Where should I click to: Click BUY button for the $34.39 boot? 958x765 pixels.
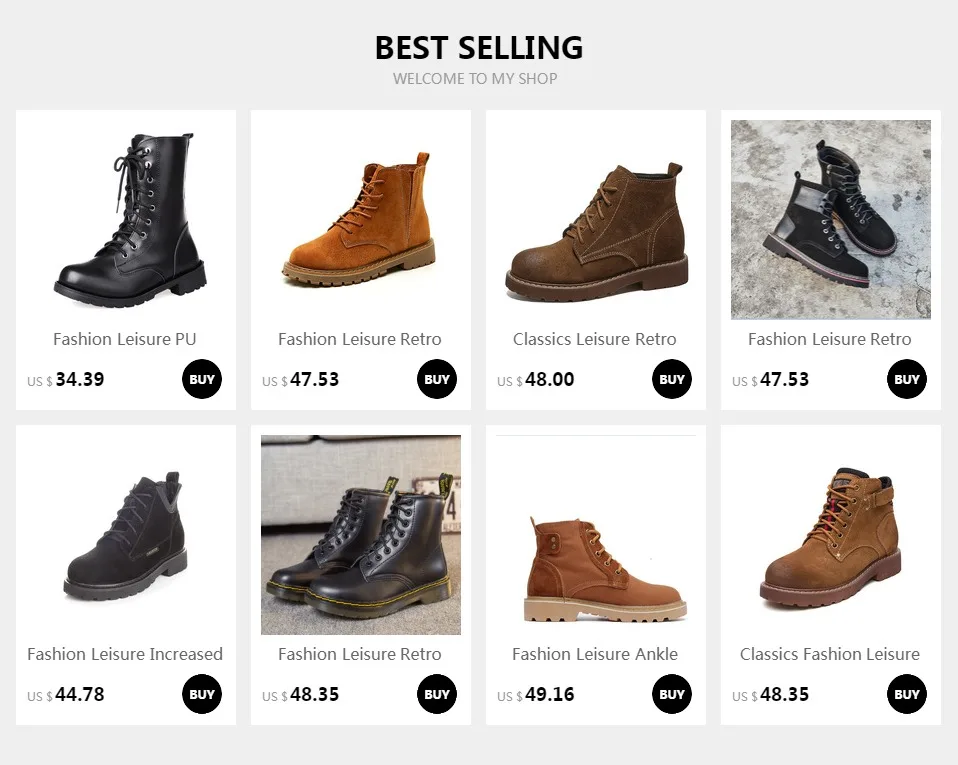coord(202,379)
